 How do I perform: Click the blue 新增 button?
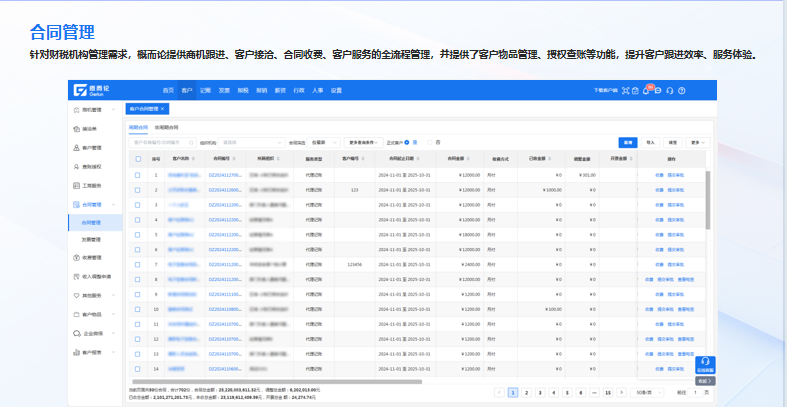627,142
